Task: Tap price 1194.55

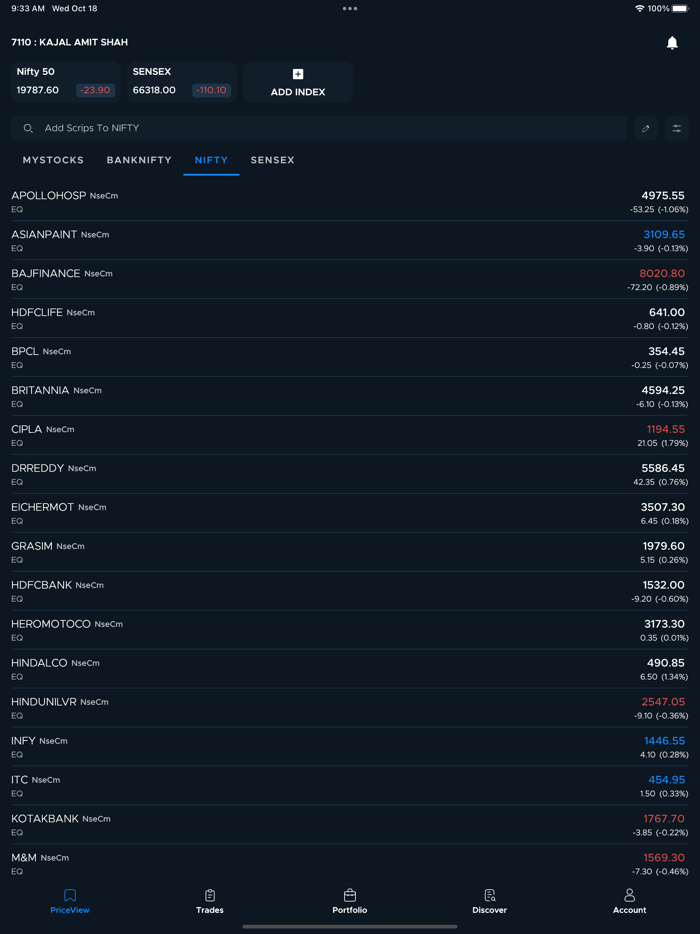Action: coord(665,429)
